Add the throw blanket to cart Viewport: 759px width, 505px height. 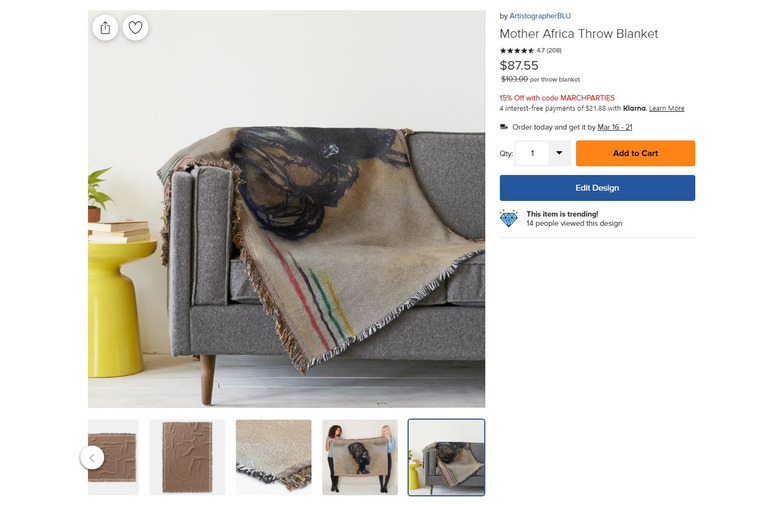[x=635, y=153]
